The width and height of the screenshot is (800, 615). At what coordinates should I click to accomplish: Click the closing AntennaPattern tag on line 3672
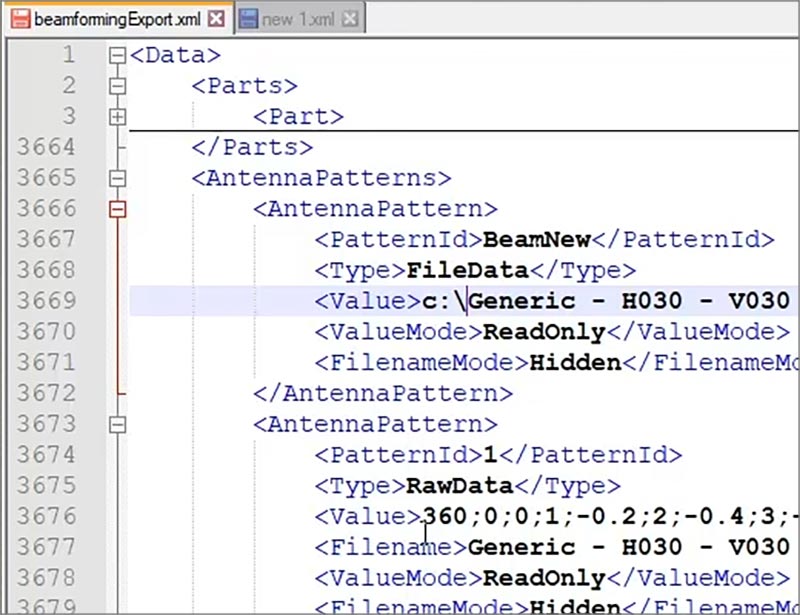[x=383, y=393]
